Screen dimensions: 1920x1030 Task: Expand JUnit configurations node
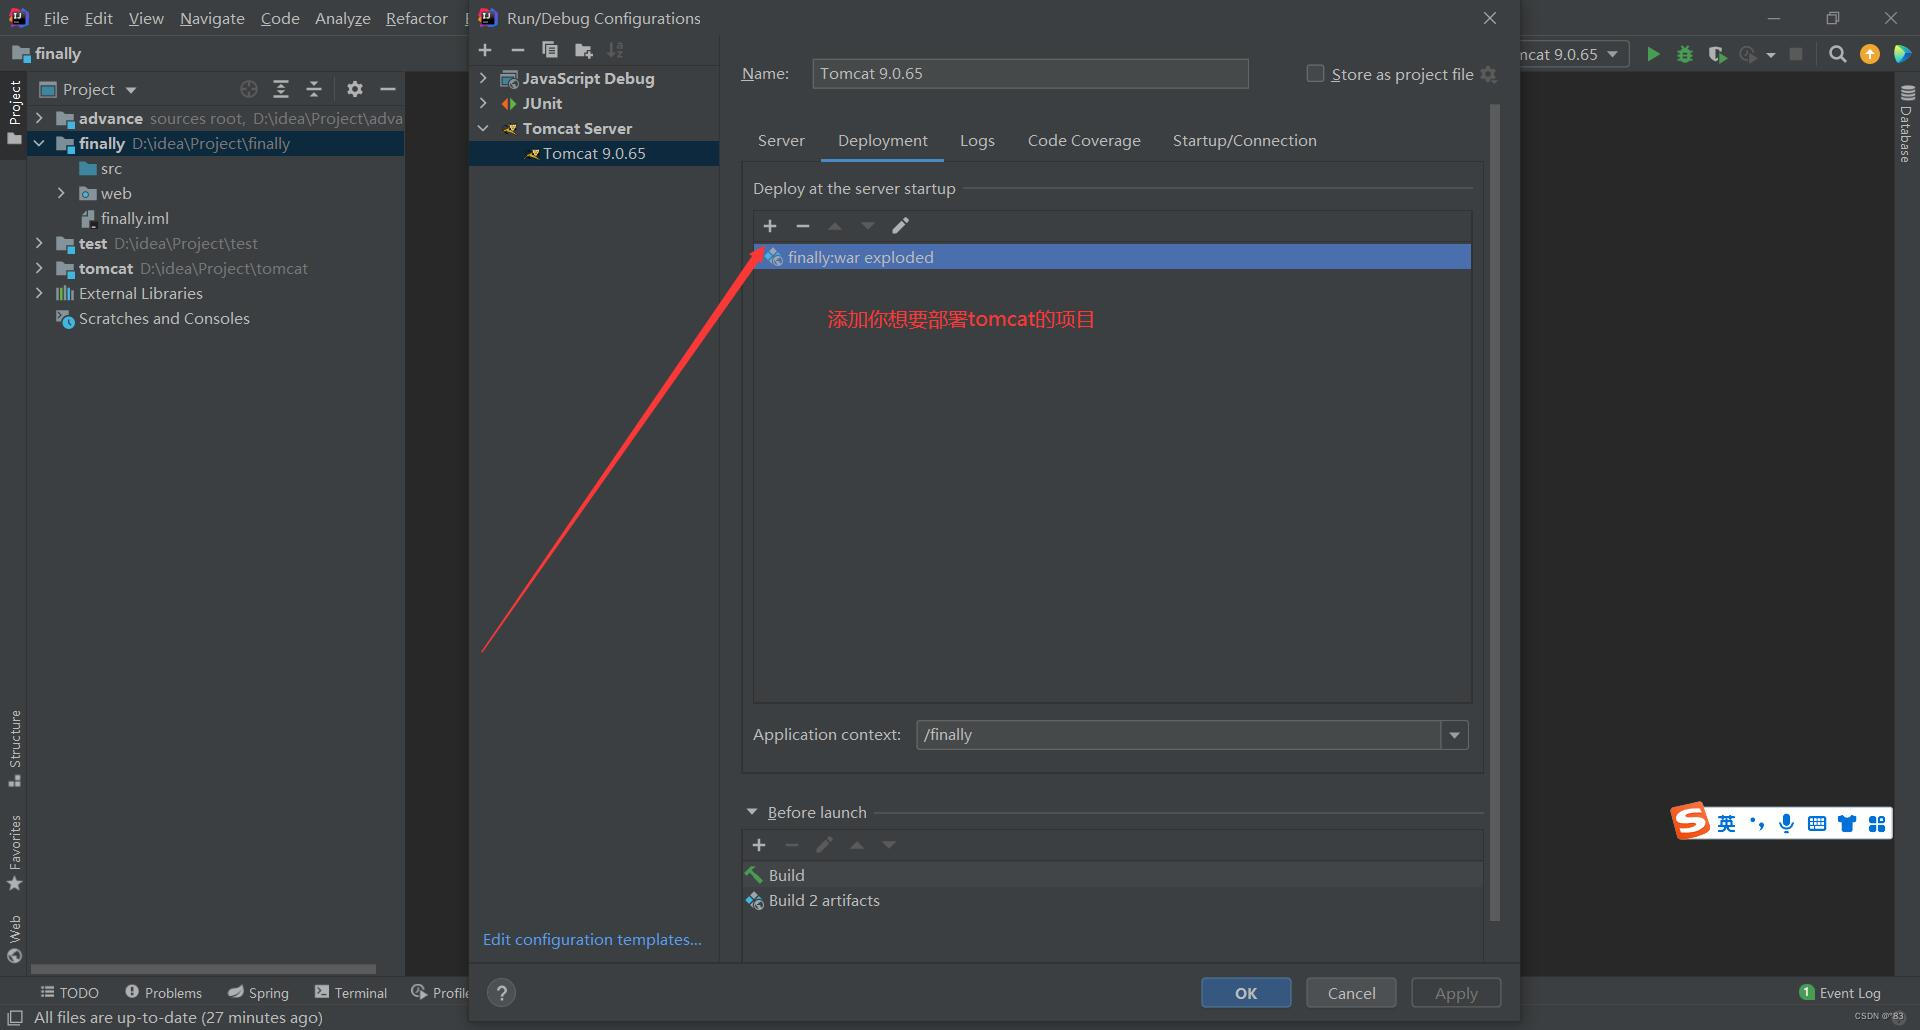[484, 103]
